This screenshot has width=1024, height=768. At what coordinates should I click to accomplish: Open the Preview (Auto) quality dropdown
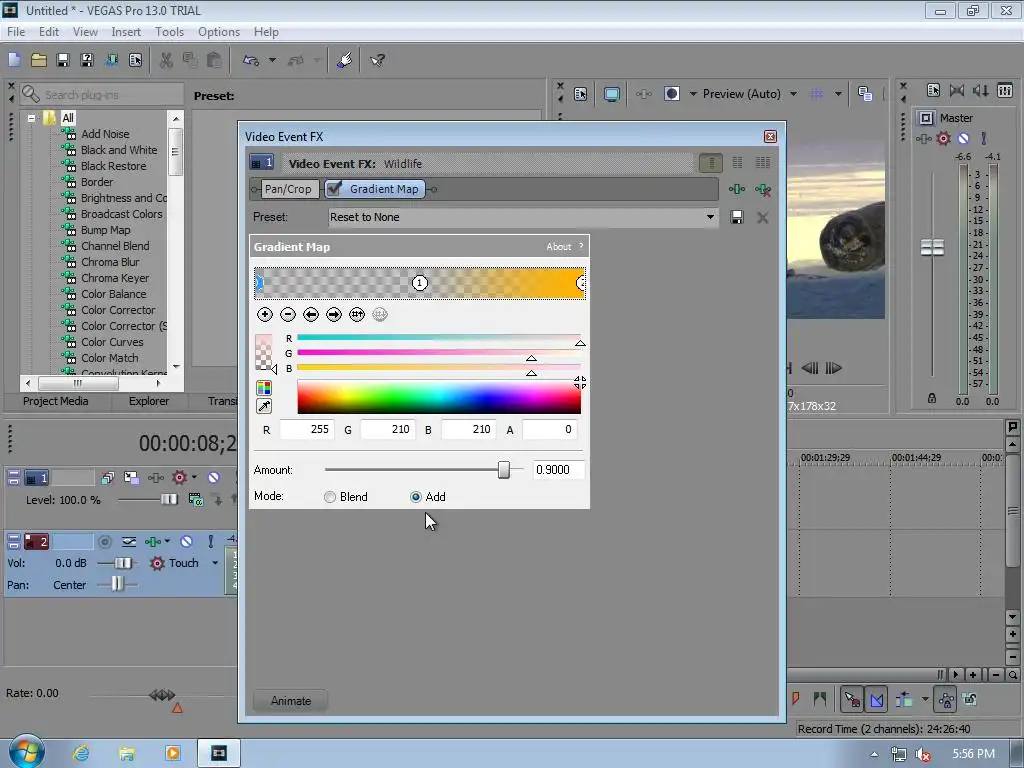(x=793, y=94)
